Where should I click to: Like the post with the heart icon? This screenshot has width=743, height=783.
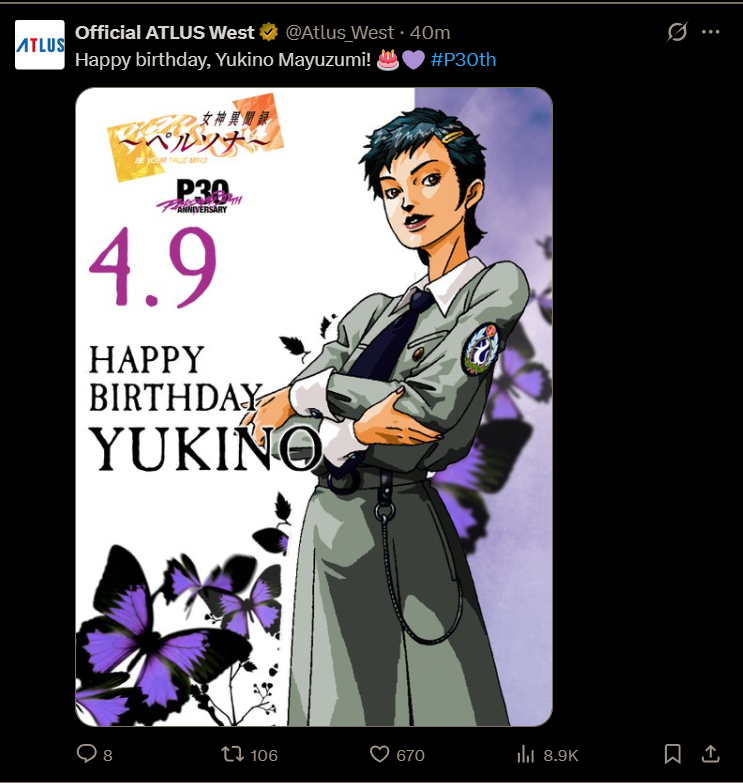click(x=379, y=754)
